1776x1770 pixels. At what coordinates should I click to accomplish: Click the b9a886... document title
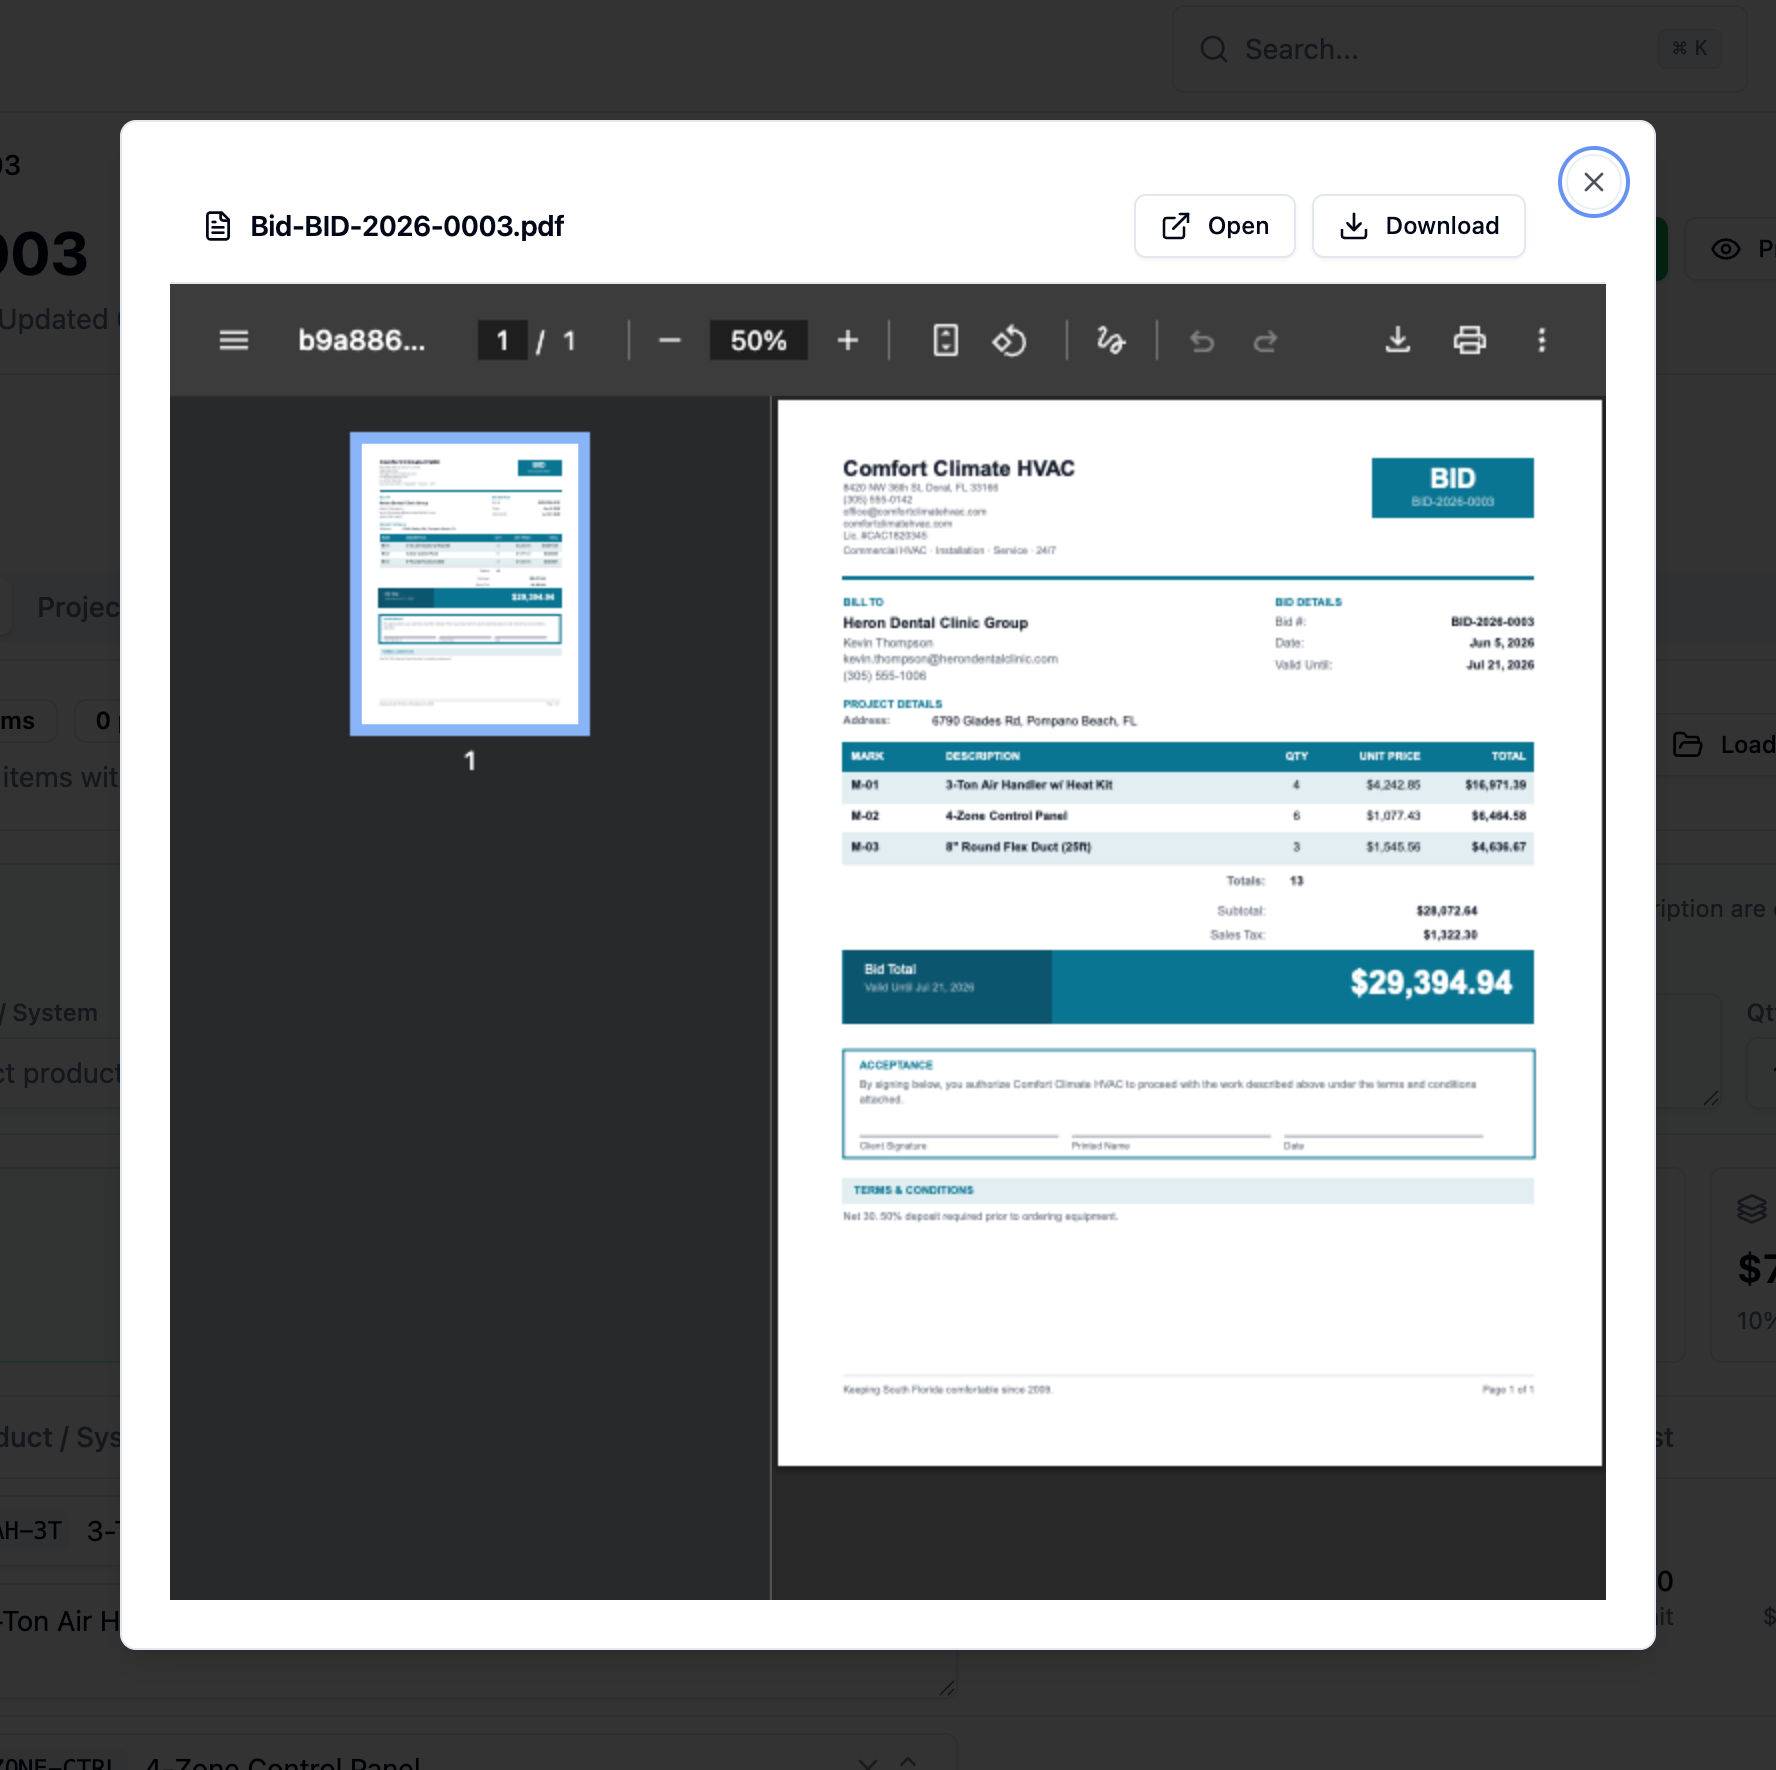[362, 341]
